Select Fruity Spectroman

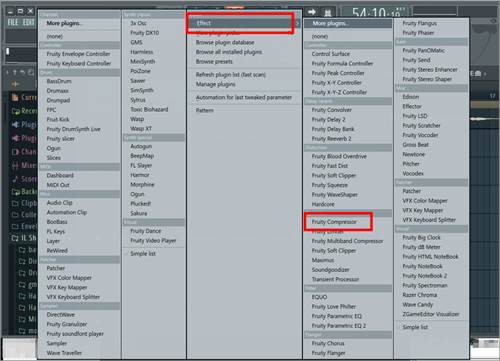tap(425, 286)
